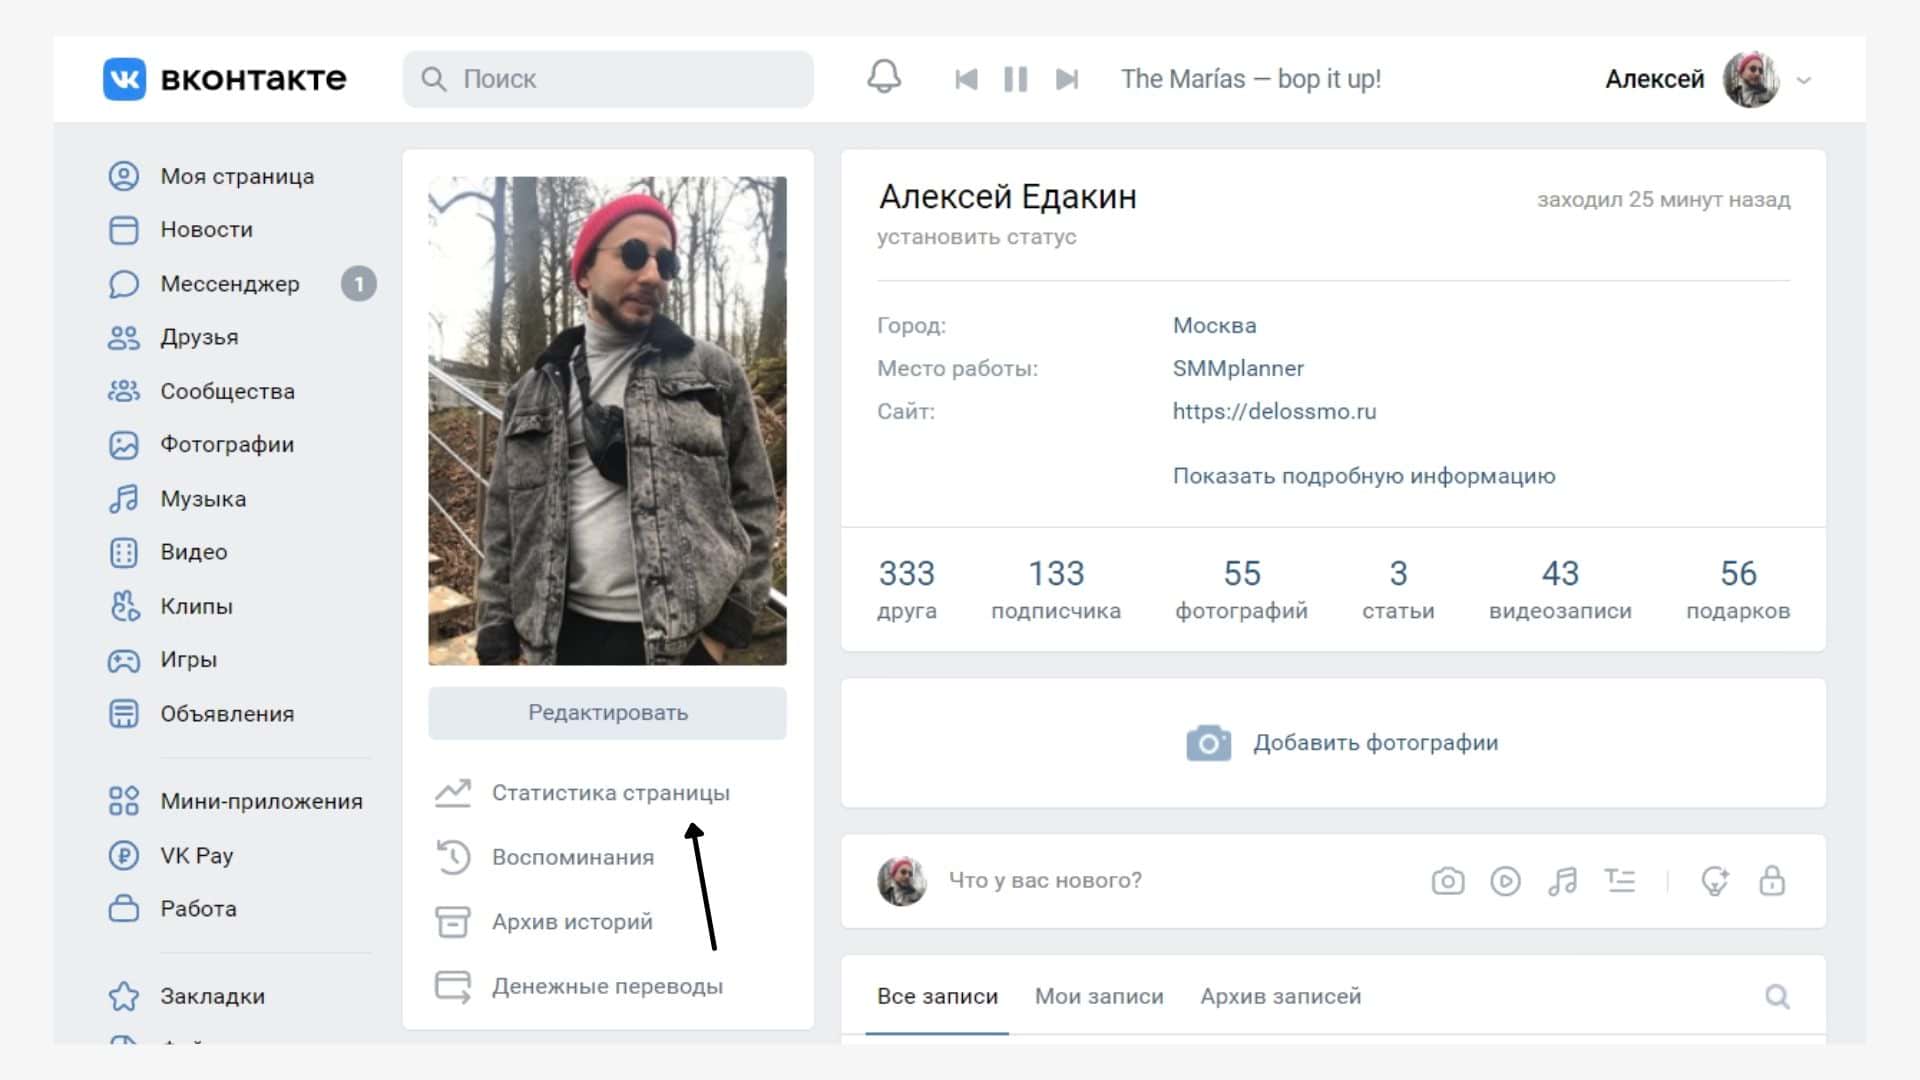Open the 55 фотографий counter

click(x=1241, y=590)
